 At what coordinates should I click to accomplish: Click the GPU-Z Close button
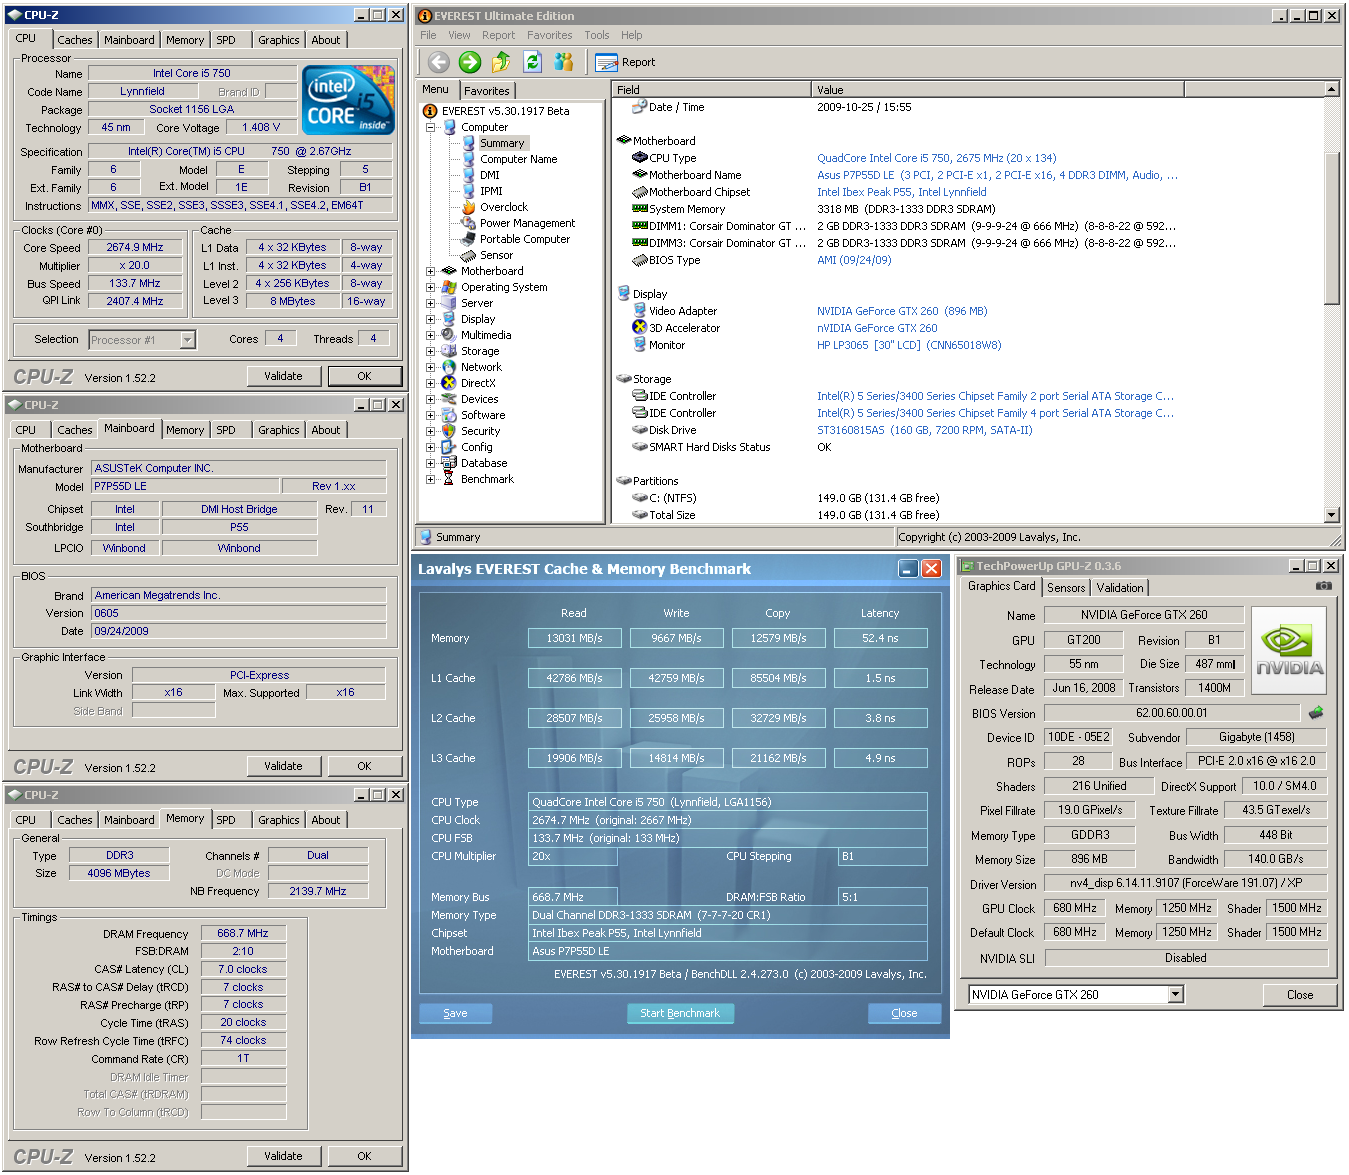[1300, 995]
